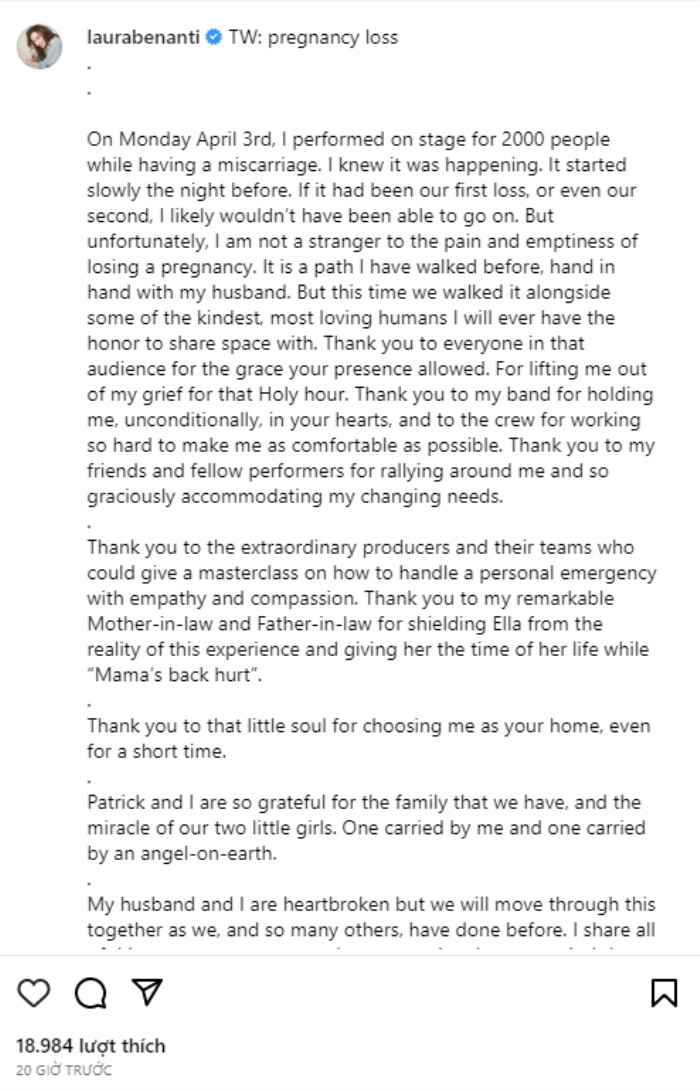Click the "TW: pregnancy loss" caption heading
700x1091 pixels.
tap(313, 37)
